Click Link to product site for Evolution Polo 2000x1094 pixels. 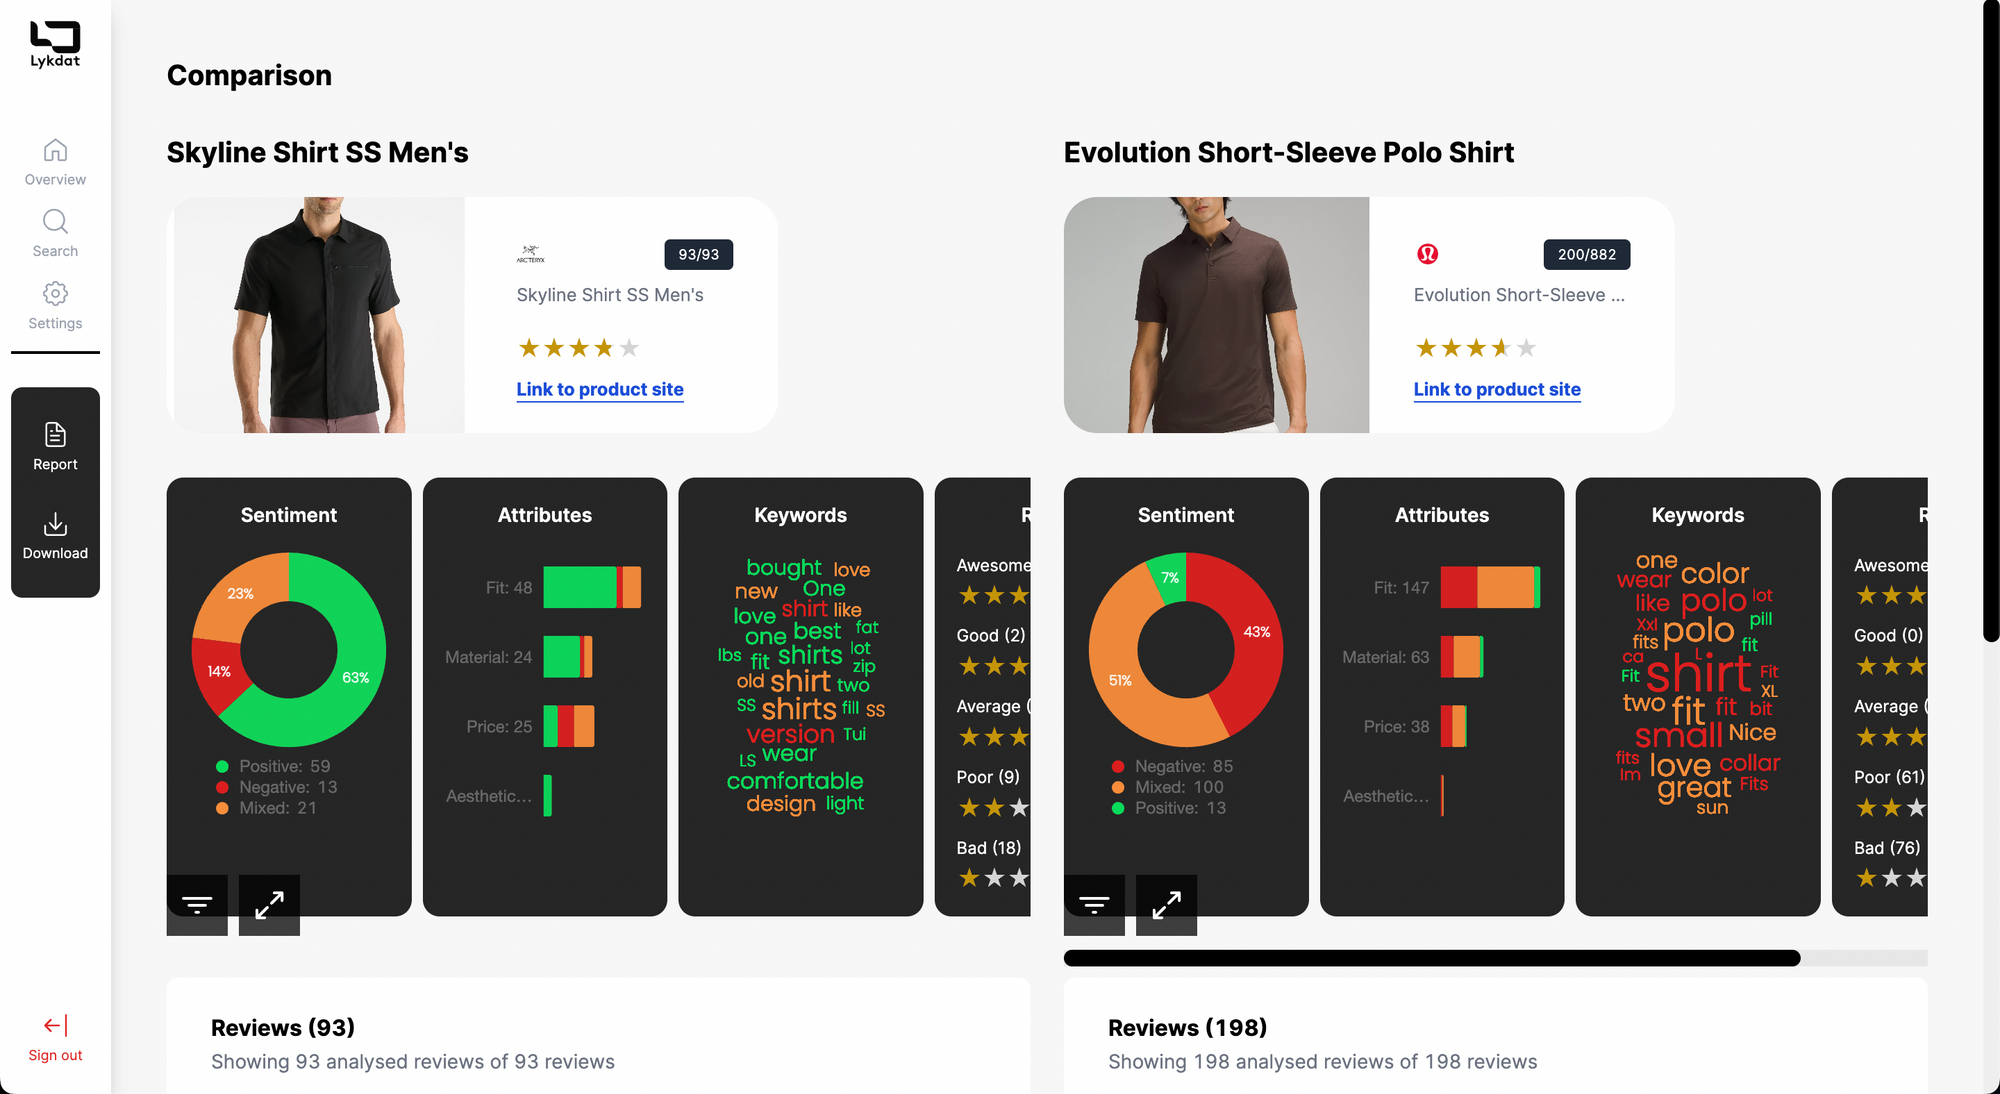pos(1496,388)
